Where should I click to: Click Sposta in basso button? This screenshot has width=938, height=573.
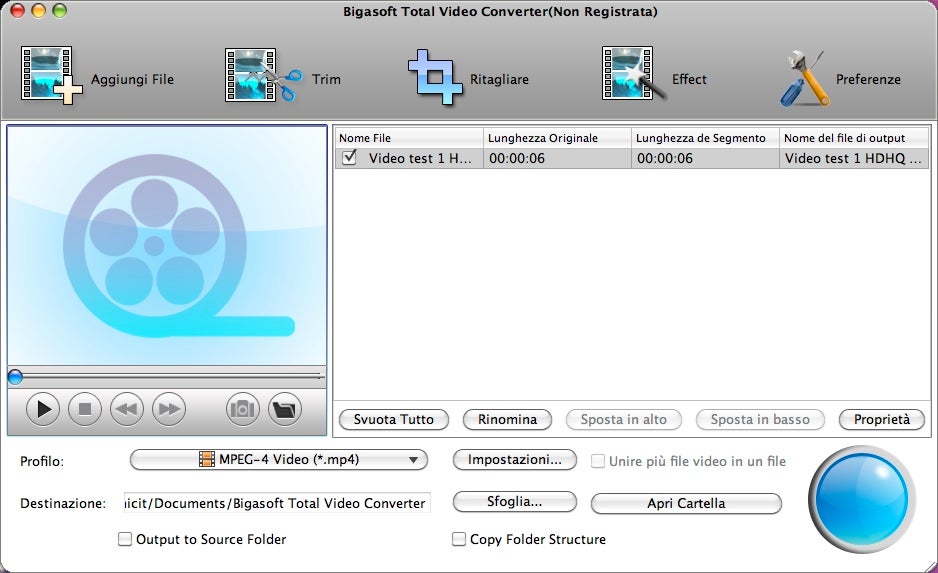tap(760, 419)
